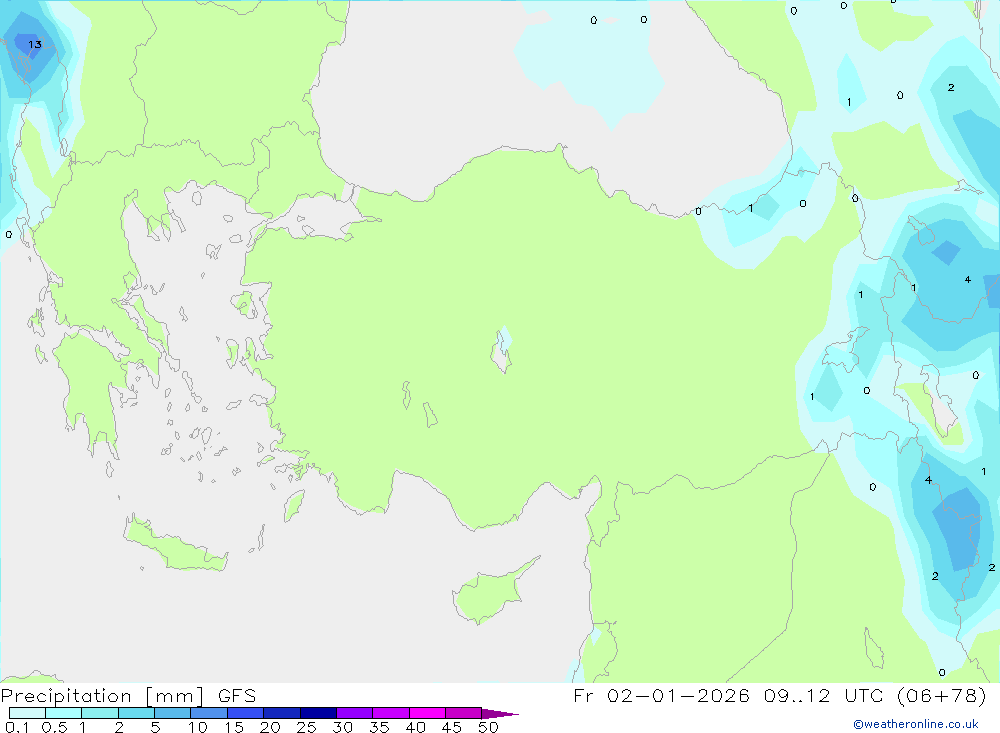Click the '30' label on the color scale
Image resolution: width=1000 pixels, height=733 pixels.
tap(343, 727)
